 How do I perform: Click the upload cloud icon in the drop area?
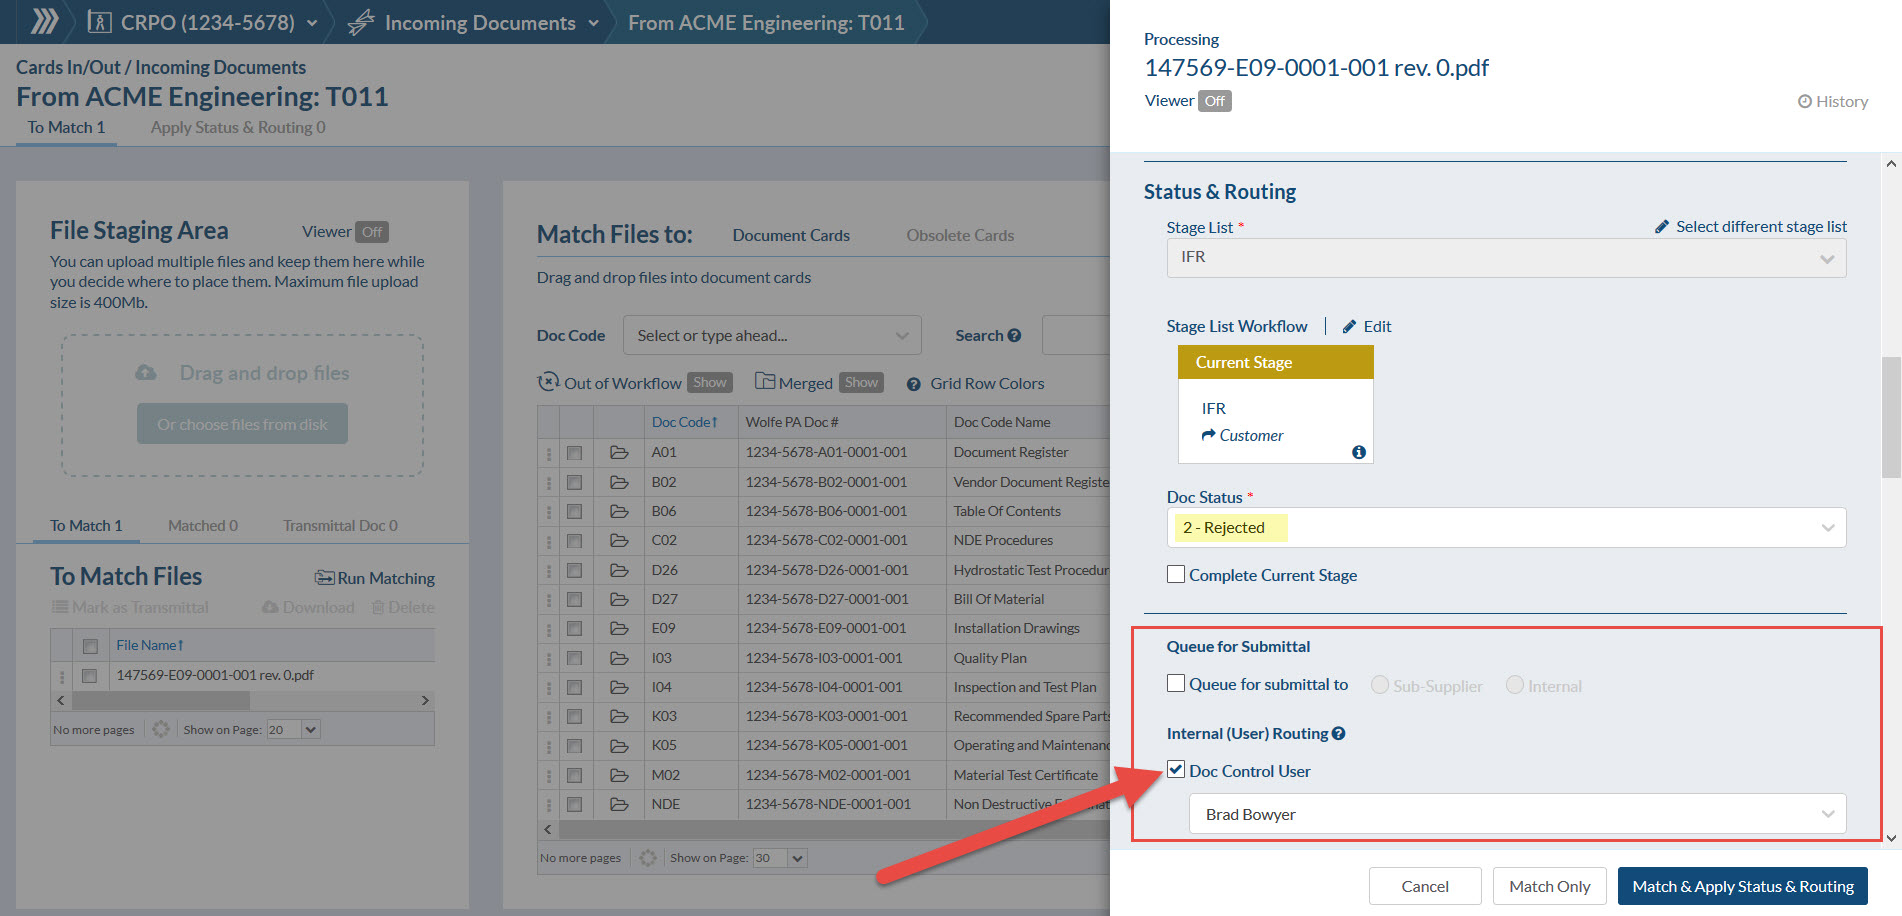click(146, 372)
